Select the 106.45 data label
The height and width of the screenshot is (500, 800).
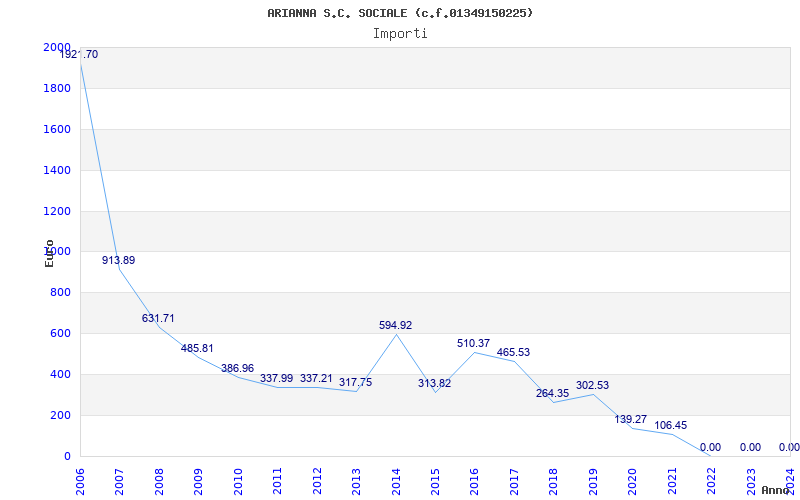[x=671, y=426]
